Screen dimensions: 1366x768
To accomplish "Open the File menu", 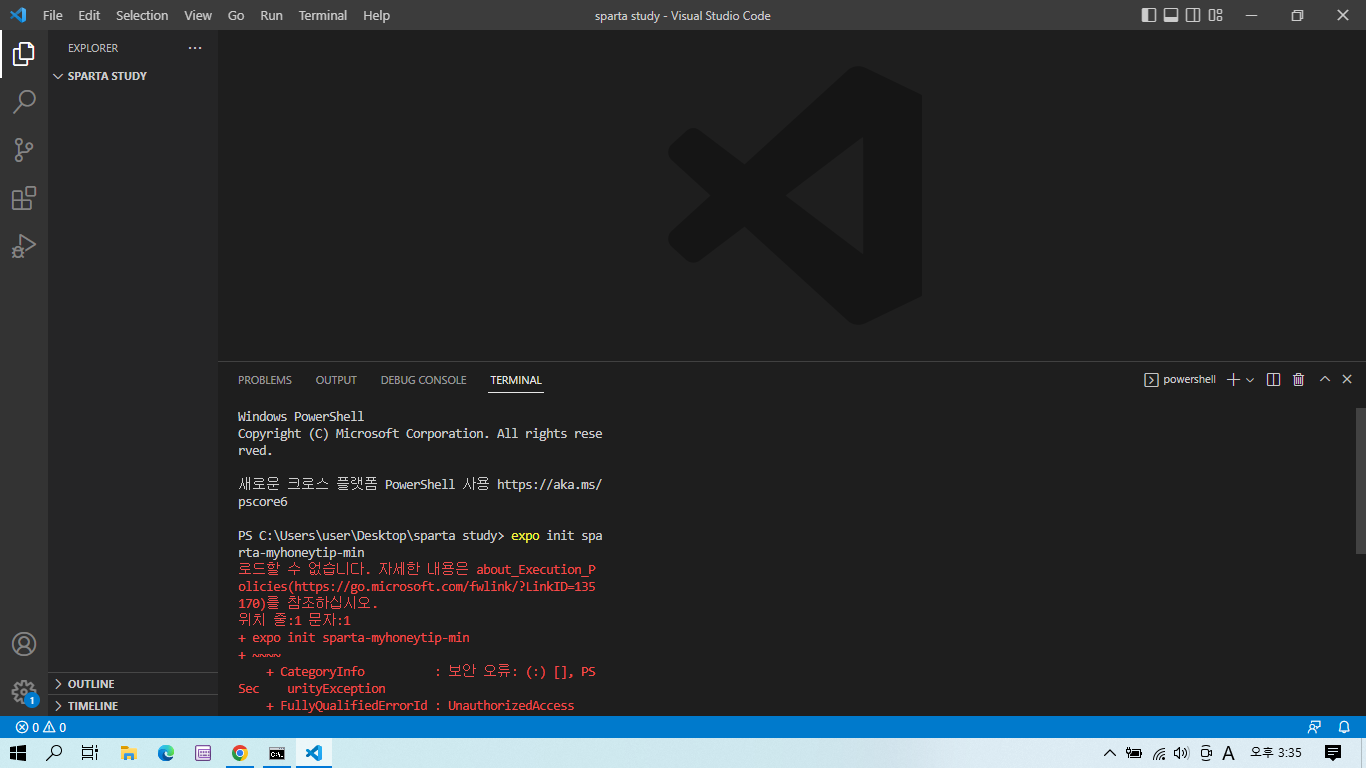I will pyautogui.click(x=53, y=15).
